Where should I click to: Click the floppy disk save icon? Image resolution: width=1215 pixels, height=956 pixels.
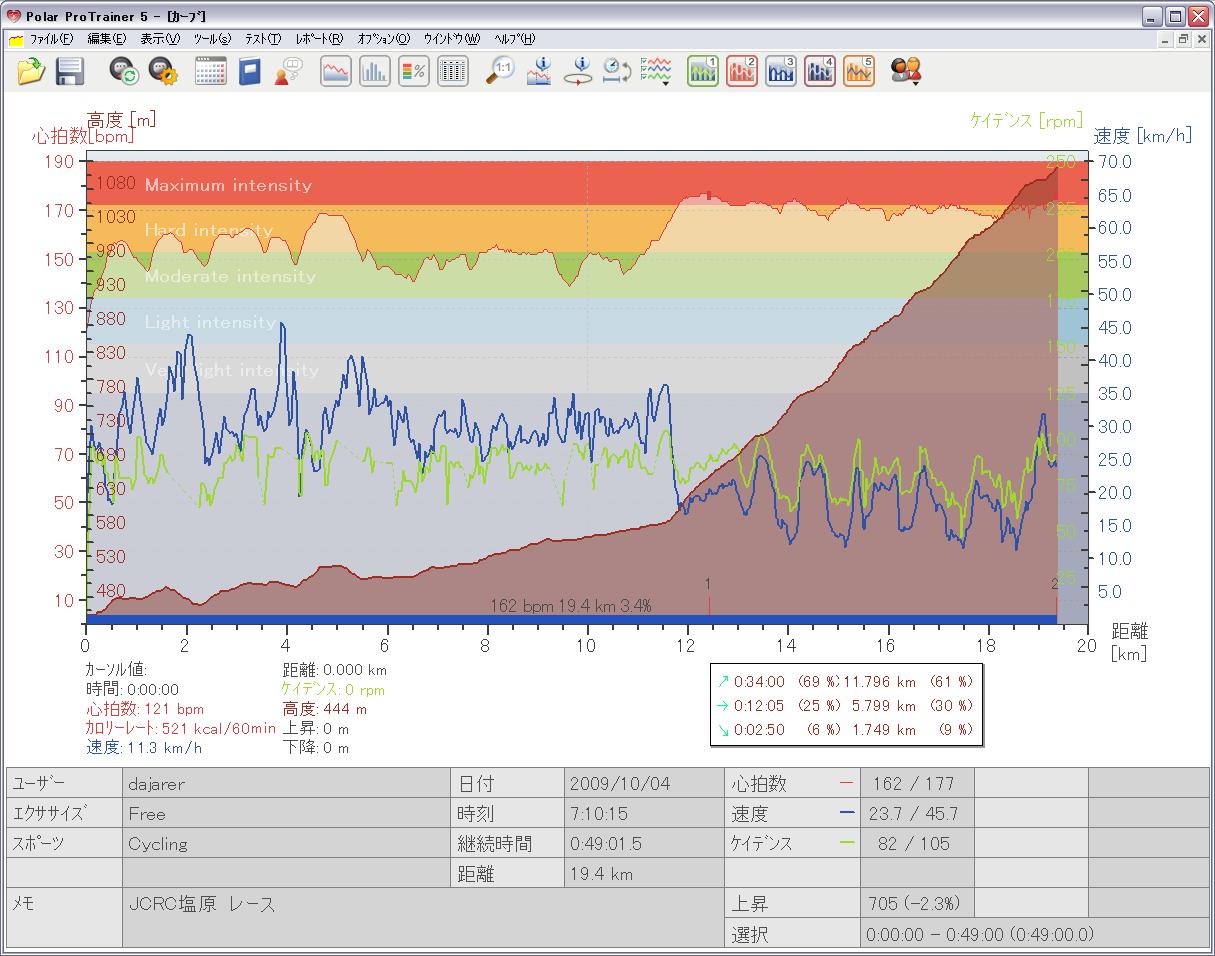coord(69,71)
